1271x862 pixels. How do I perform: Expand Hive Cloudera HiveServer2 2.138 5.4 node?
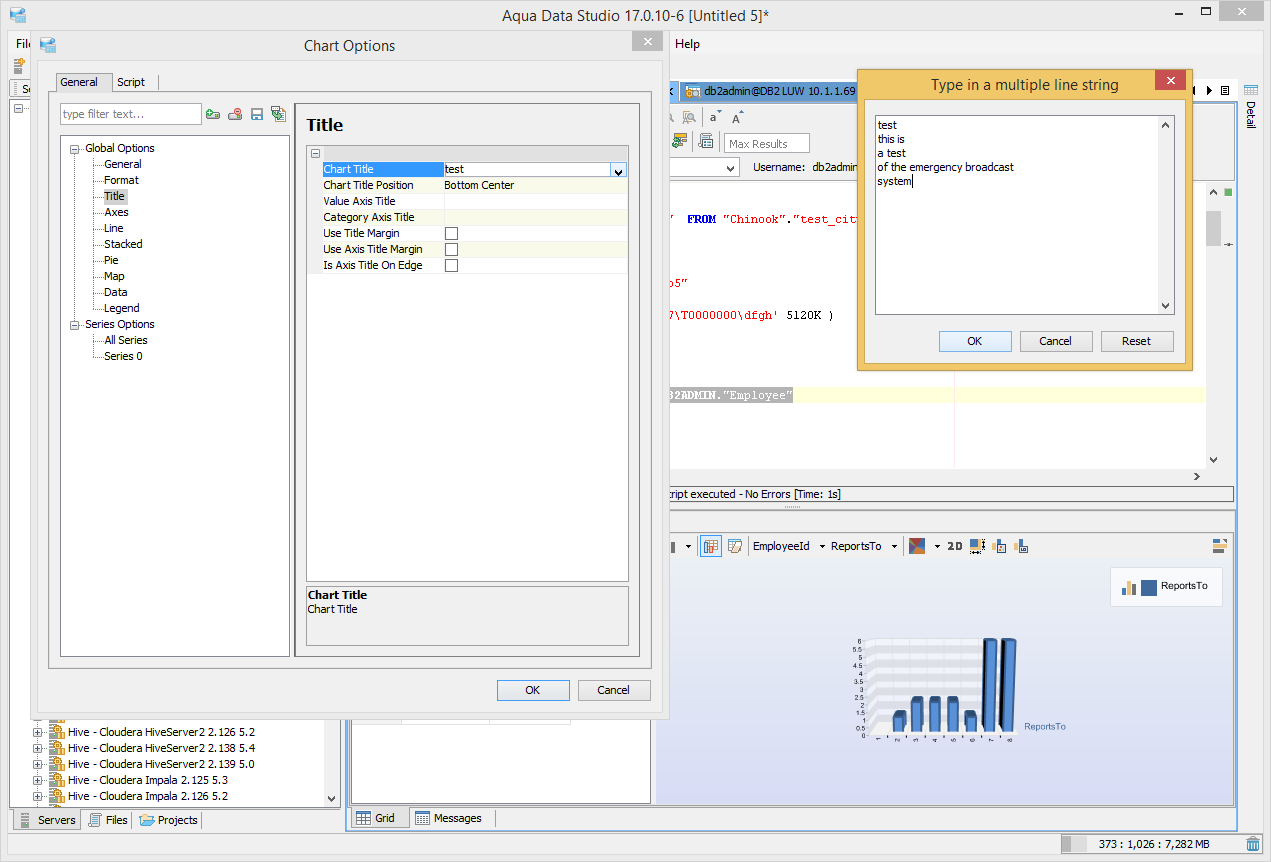[38, 748]
